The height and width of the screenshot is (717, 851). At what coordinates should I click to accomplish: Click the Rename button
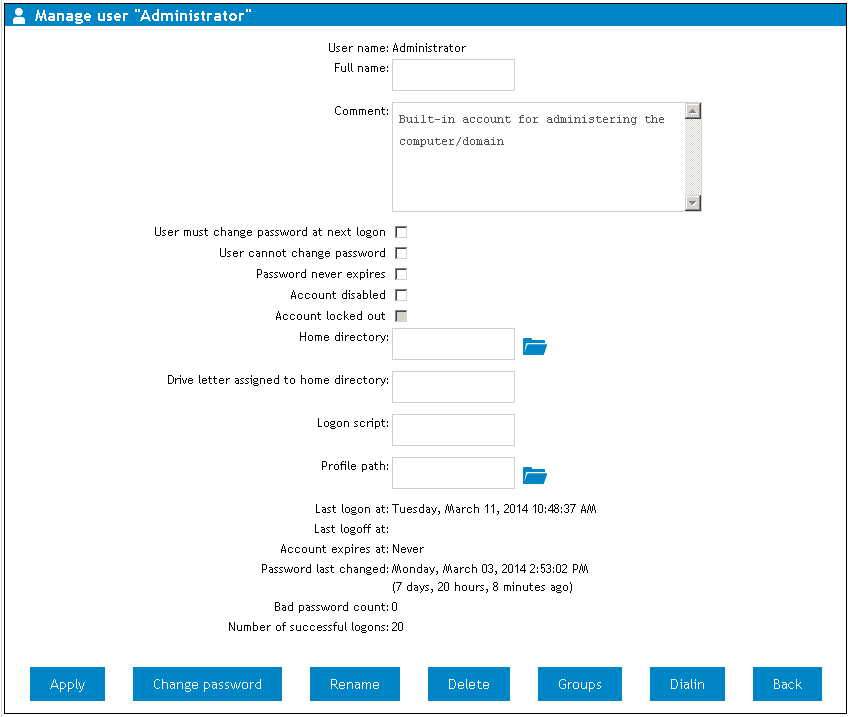point(355,684)
